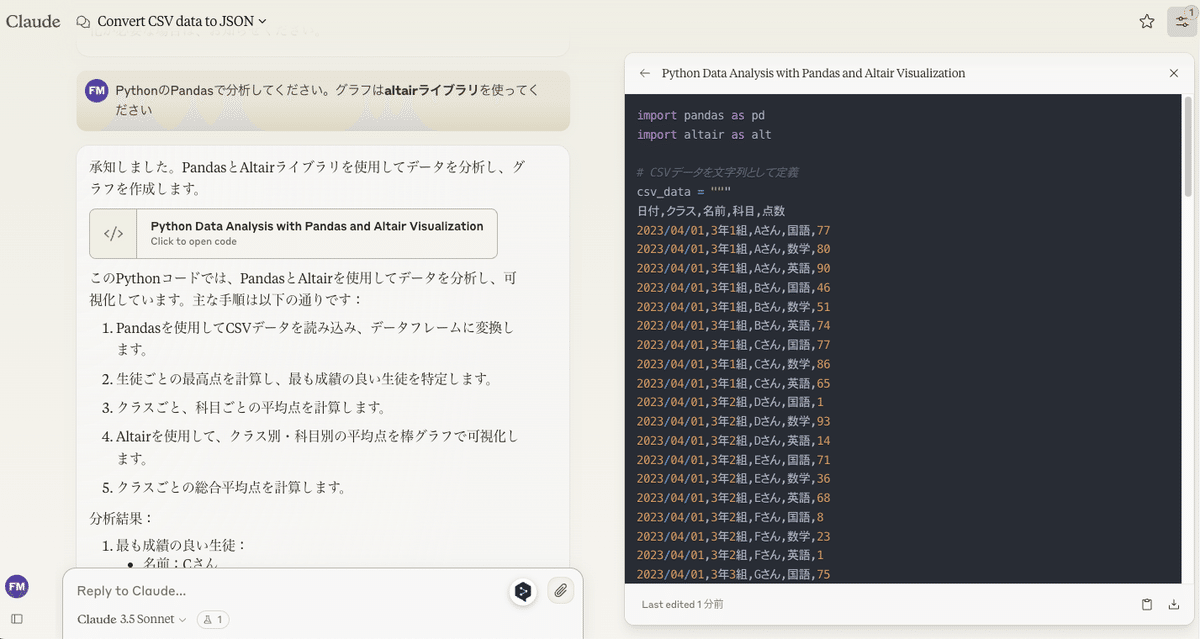Click the code row 'Aさん,国語,77'
The image size is (1200, 639).
pos(734,230)
